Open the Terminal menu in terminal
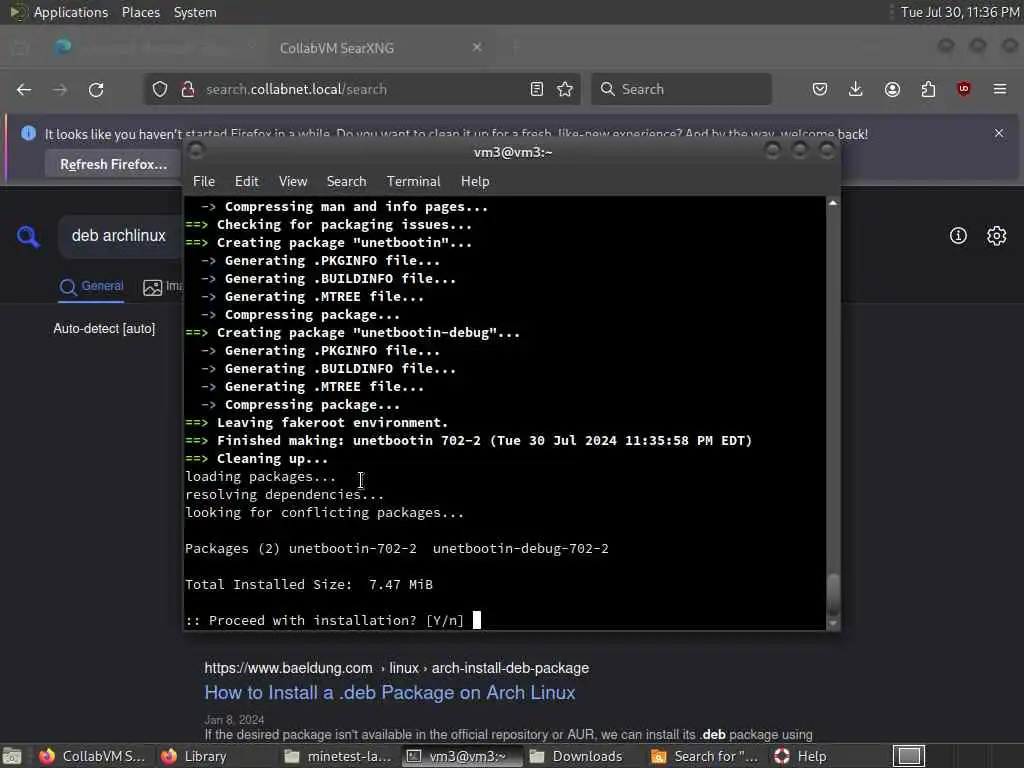Viewport: 1024px width, 768px height. click(413, 182)
